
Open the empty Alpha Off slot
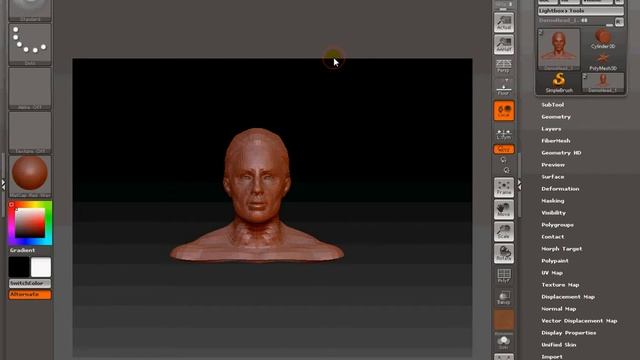30,88
